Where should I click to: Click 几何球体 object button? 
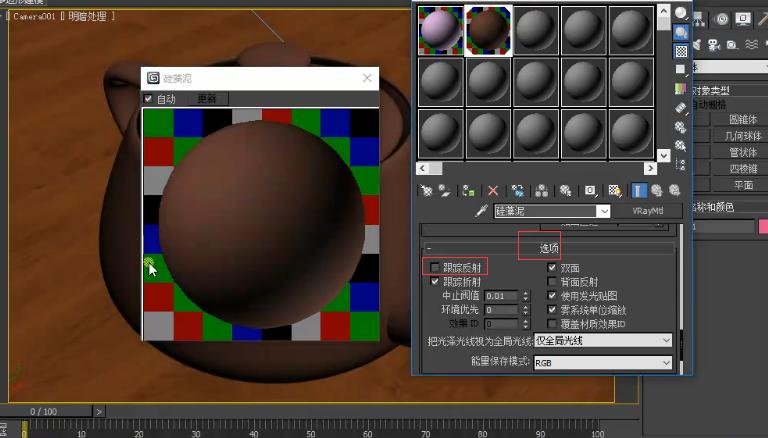pos(743,136)
